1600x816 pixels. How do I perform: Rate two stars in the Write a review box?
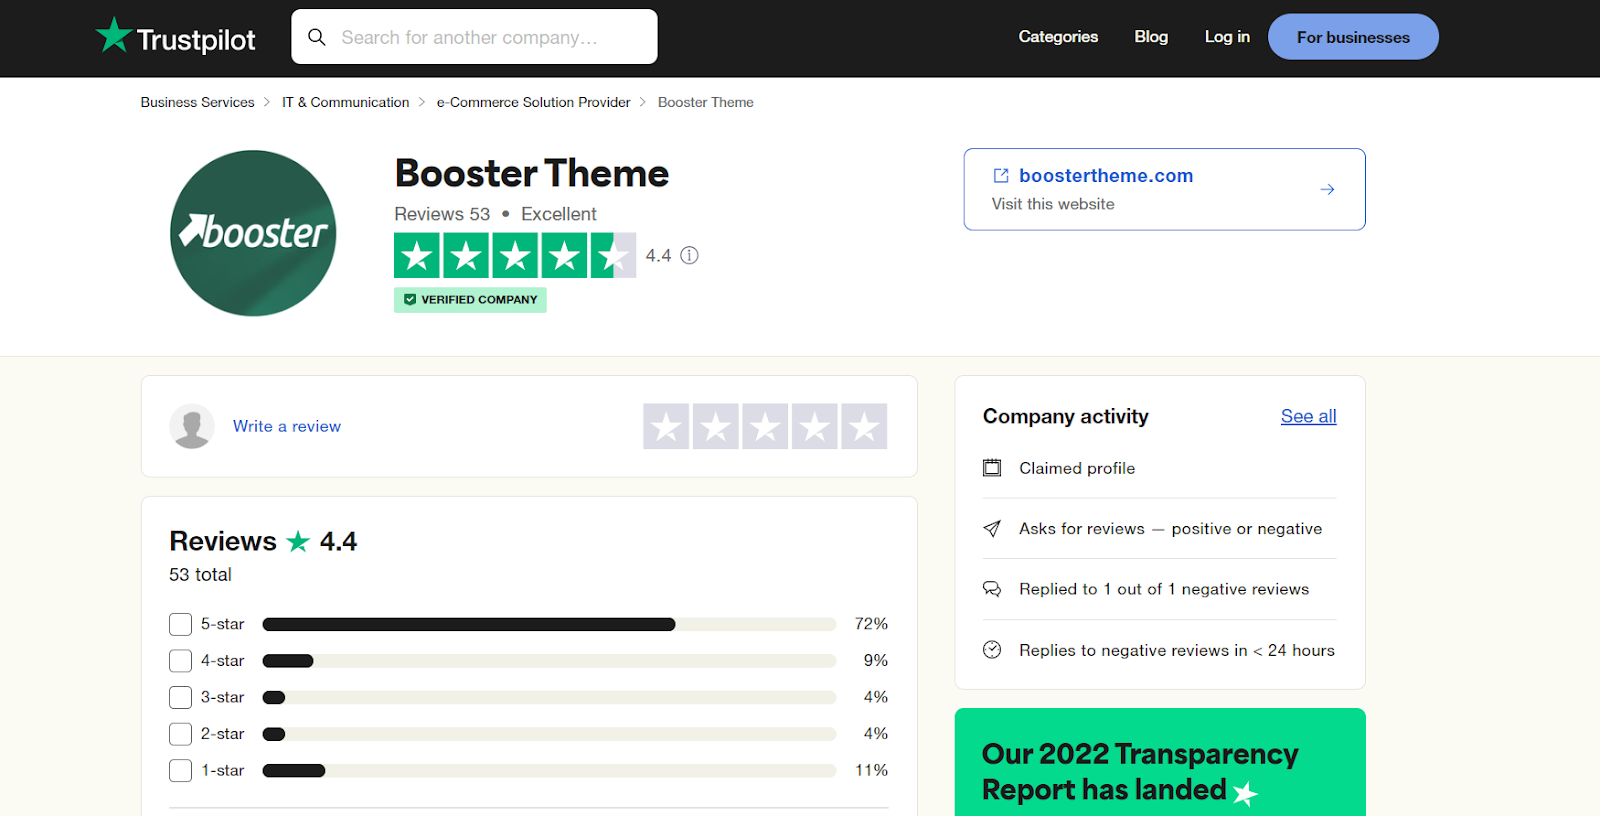(716, 426)
